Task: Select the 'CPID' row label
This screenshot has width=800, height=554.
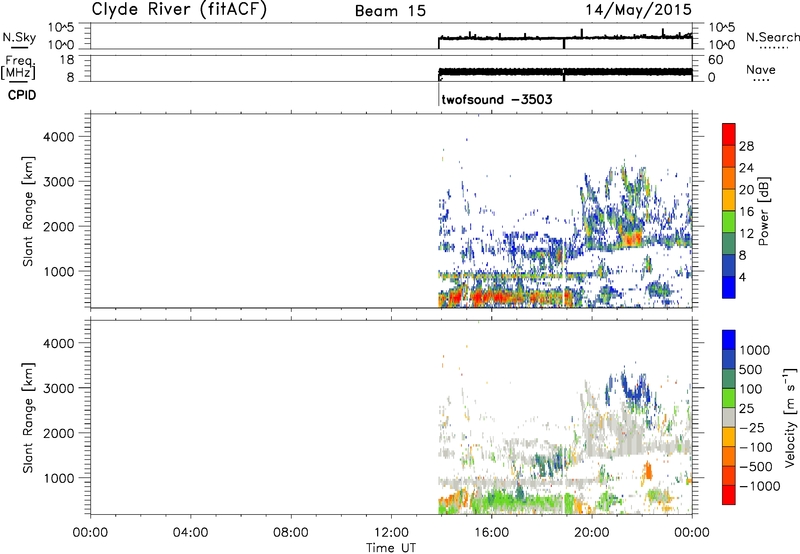Action: pyautogui.click(x=22, y=95)
